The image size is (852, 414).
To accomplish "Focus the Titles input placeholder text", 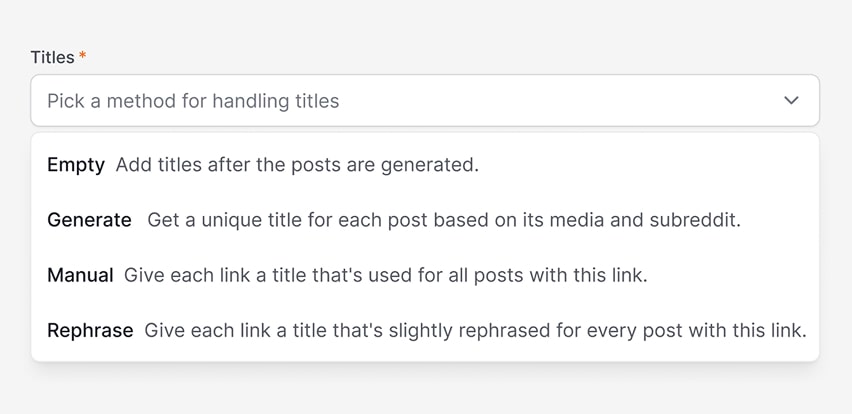I will pyautogui.click(x=193, y=101).
